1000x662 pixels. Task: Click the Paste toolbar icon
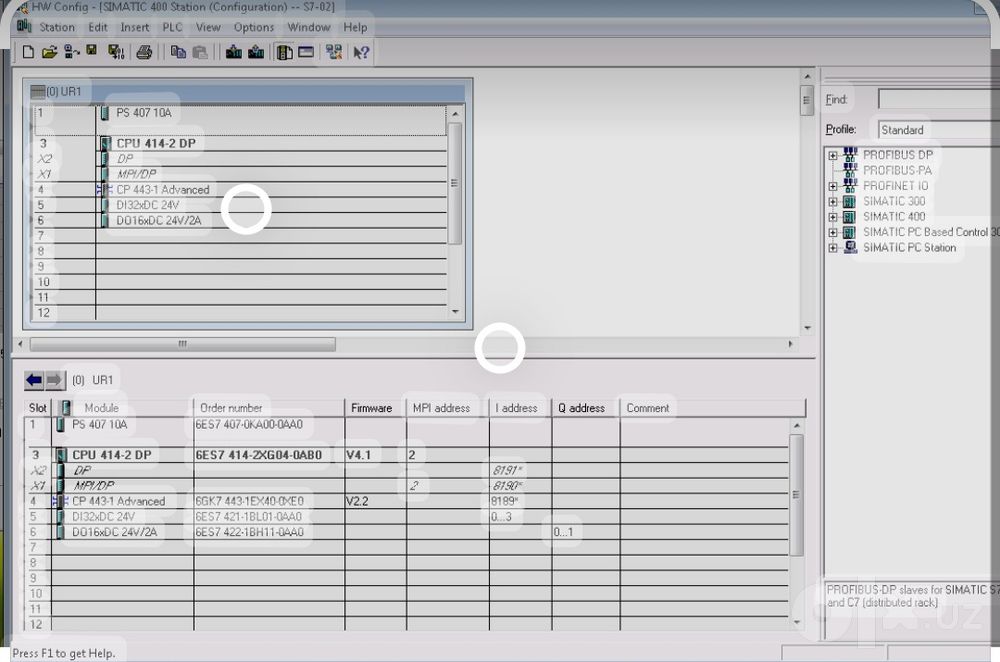pos(200,52)
